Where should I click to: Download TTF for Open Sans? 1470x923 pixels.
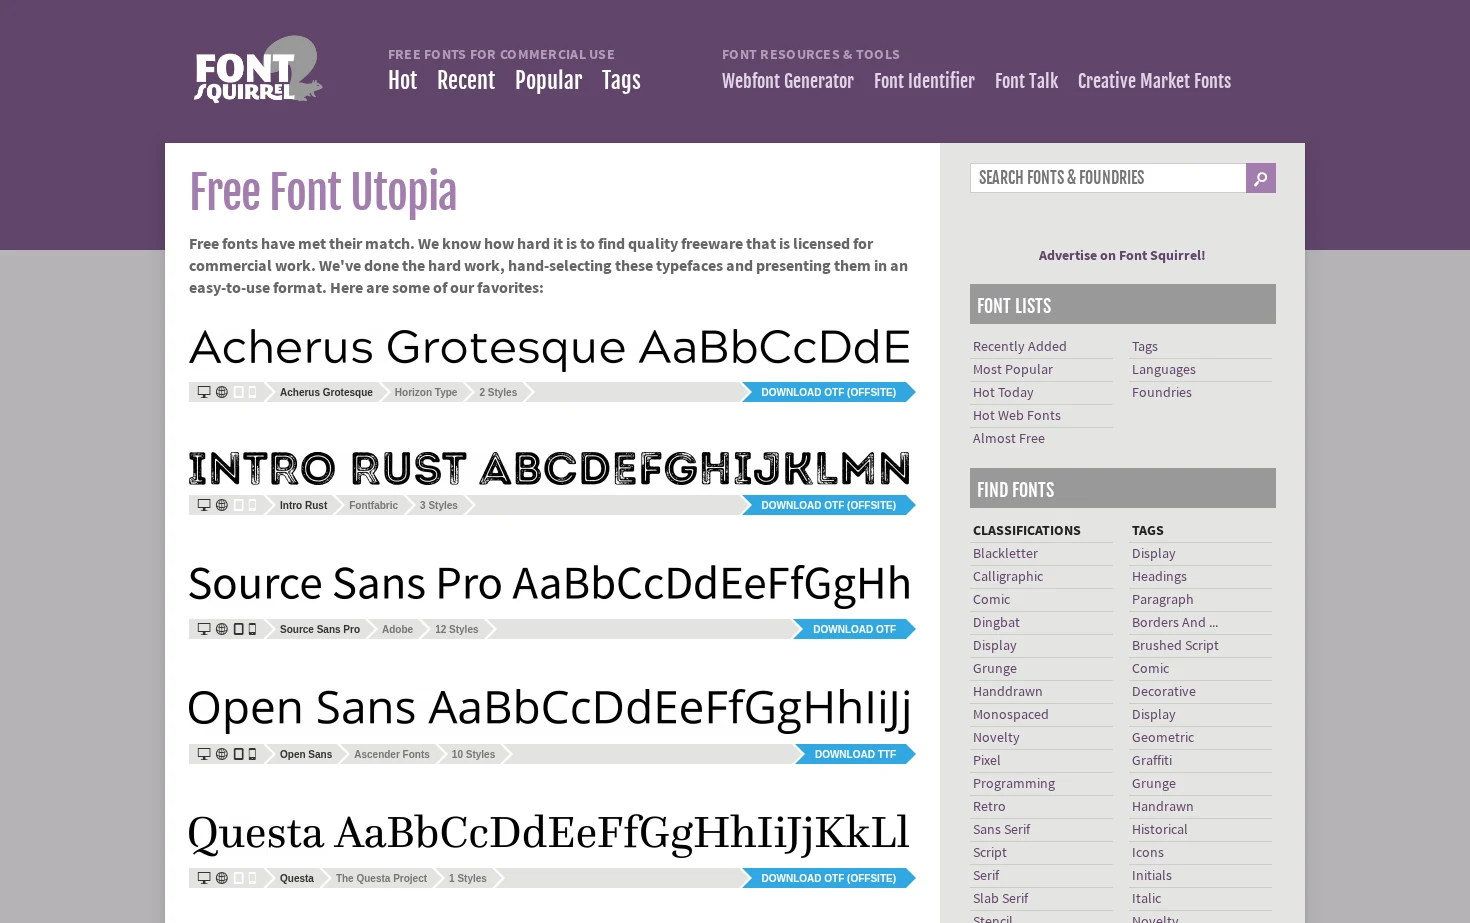[855, 754]
